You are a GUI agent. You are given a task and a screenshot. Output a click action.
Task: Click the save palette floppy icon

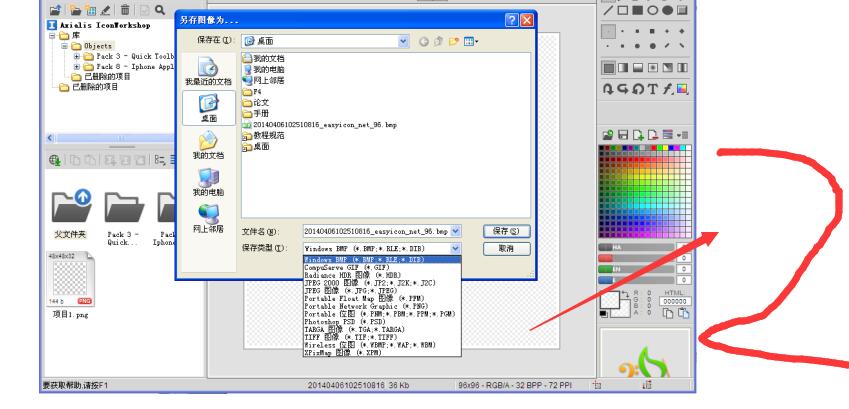click(623, 134)
